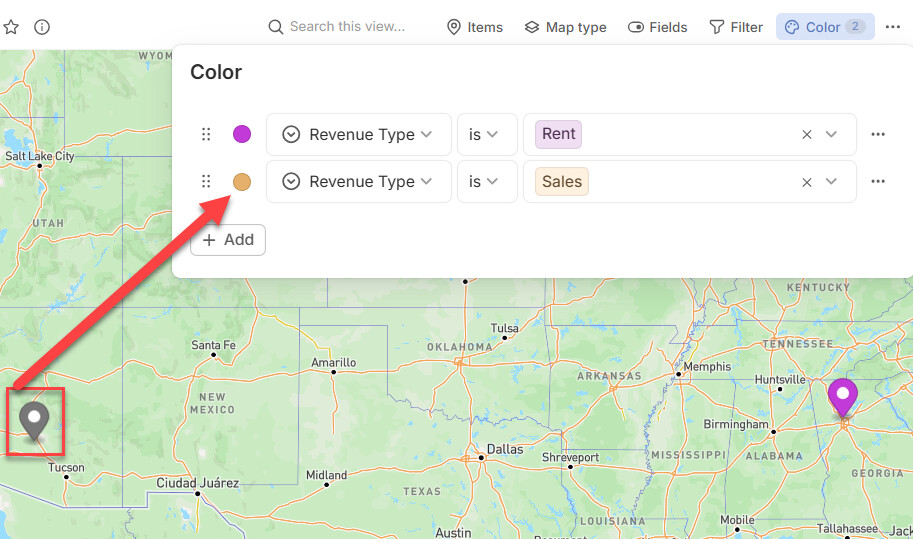Click the Sales value tag
This screenshot has width=913, height=539.
coord(562,182)
